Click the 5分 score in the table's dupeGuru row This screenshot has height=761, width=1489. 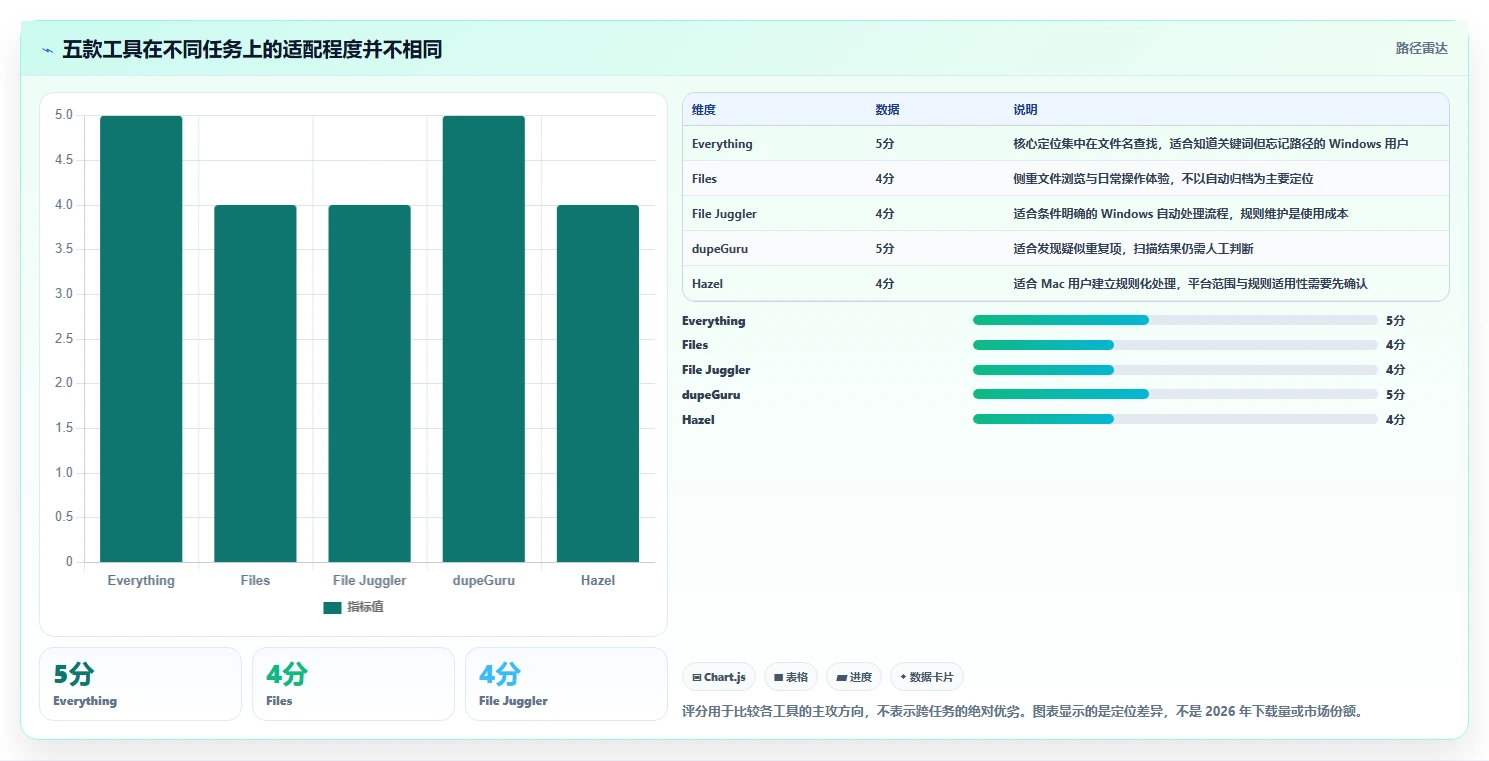884,249
